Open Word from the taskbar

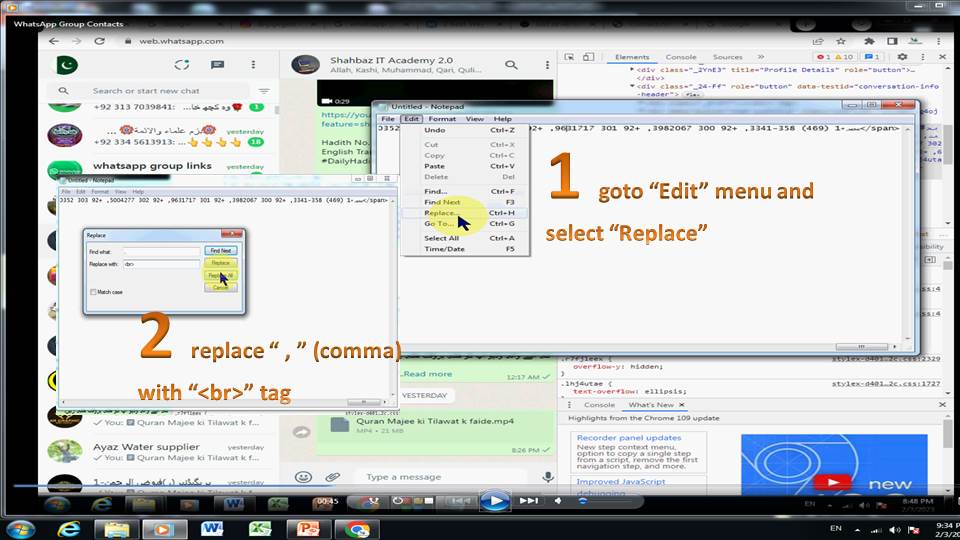click(x=212, y=529)
